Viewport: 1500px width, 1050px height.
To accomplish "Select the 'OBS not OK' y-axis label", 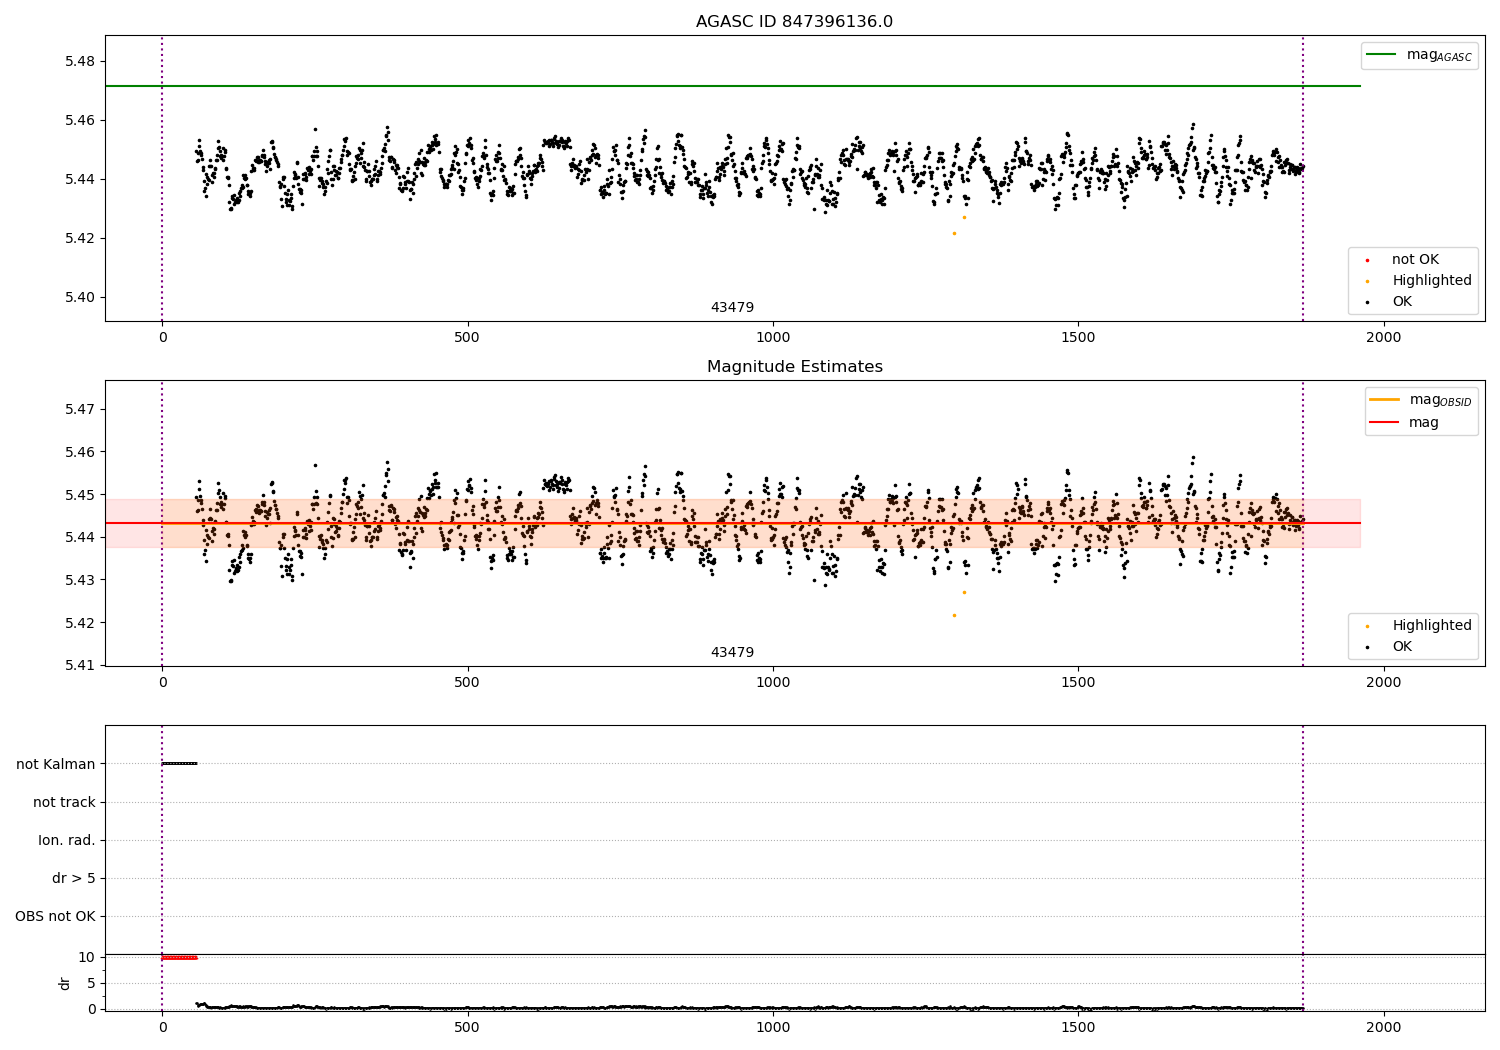I will pos(55,916).
